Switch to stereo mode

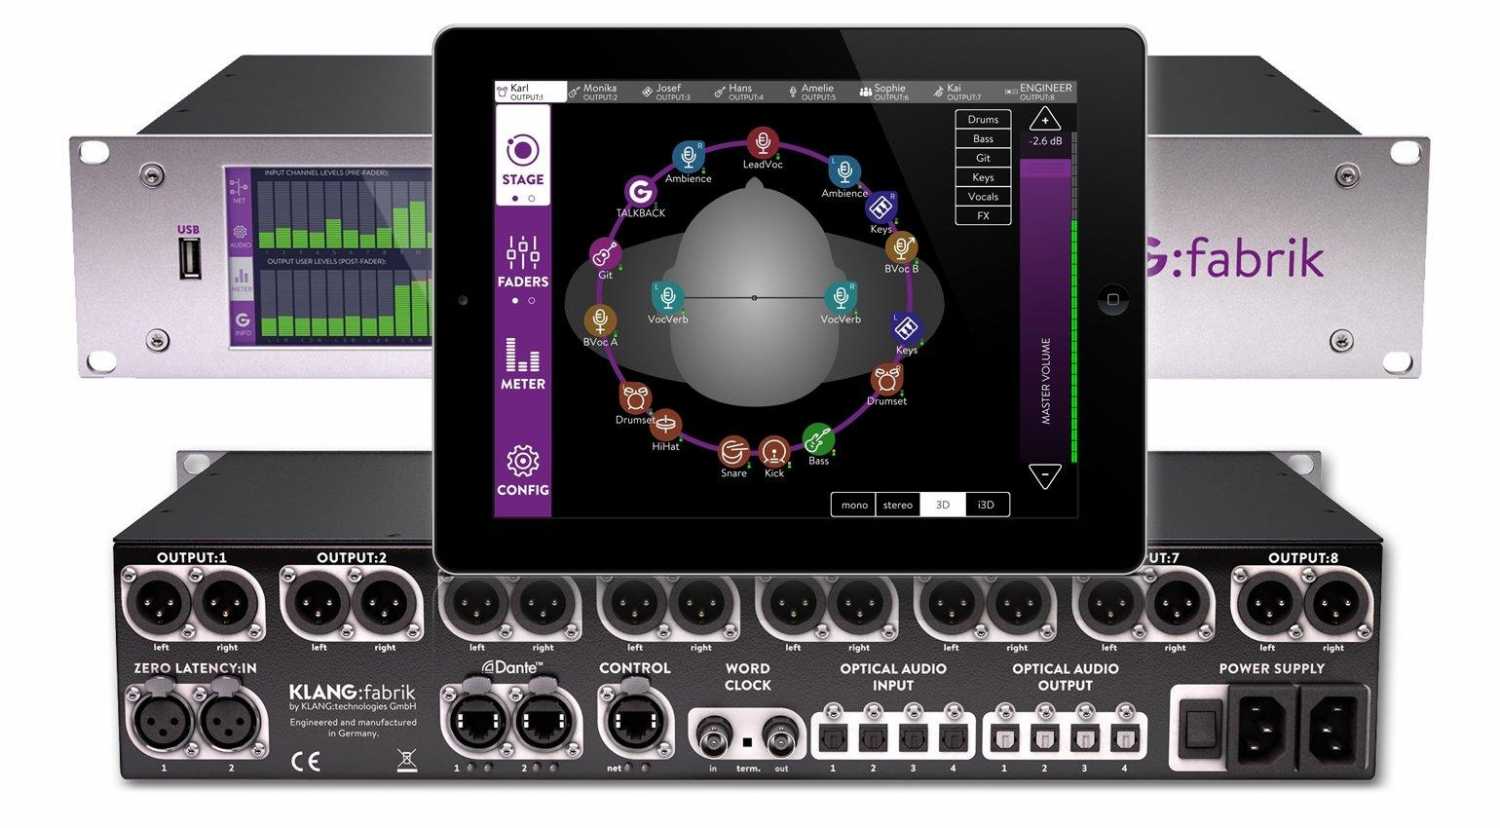coord(896,504)
